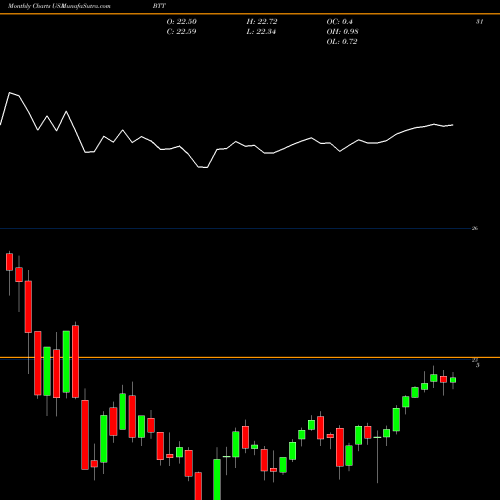The height and width of the screenshot is (500, 500).
Task: Click the price axis label "31"
Action: coord(479,21)
